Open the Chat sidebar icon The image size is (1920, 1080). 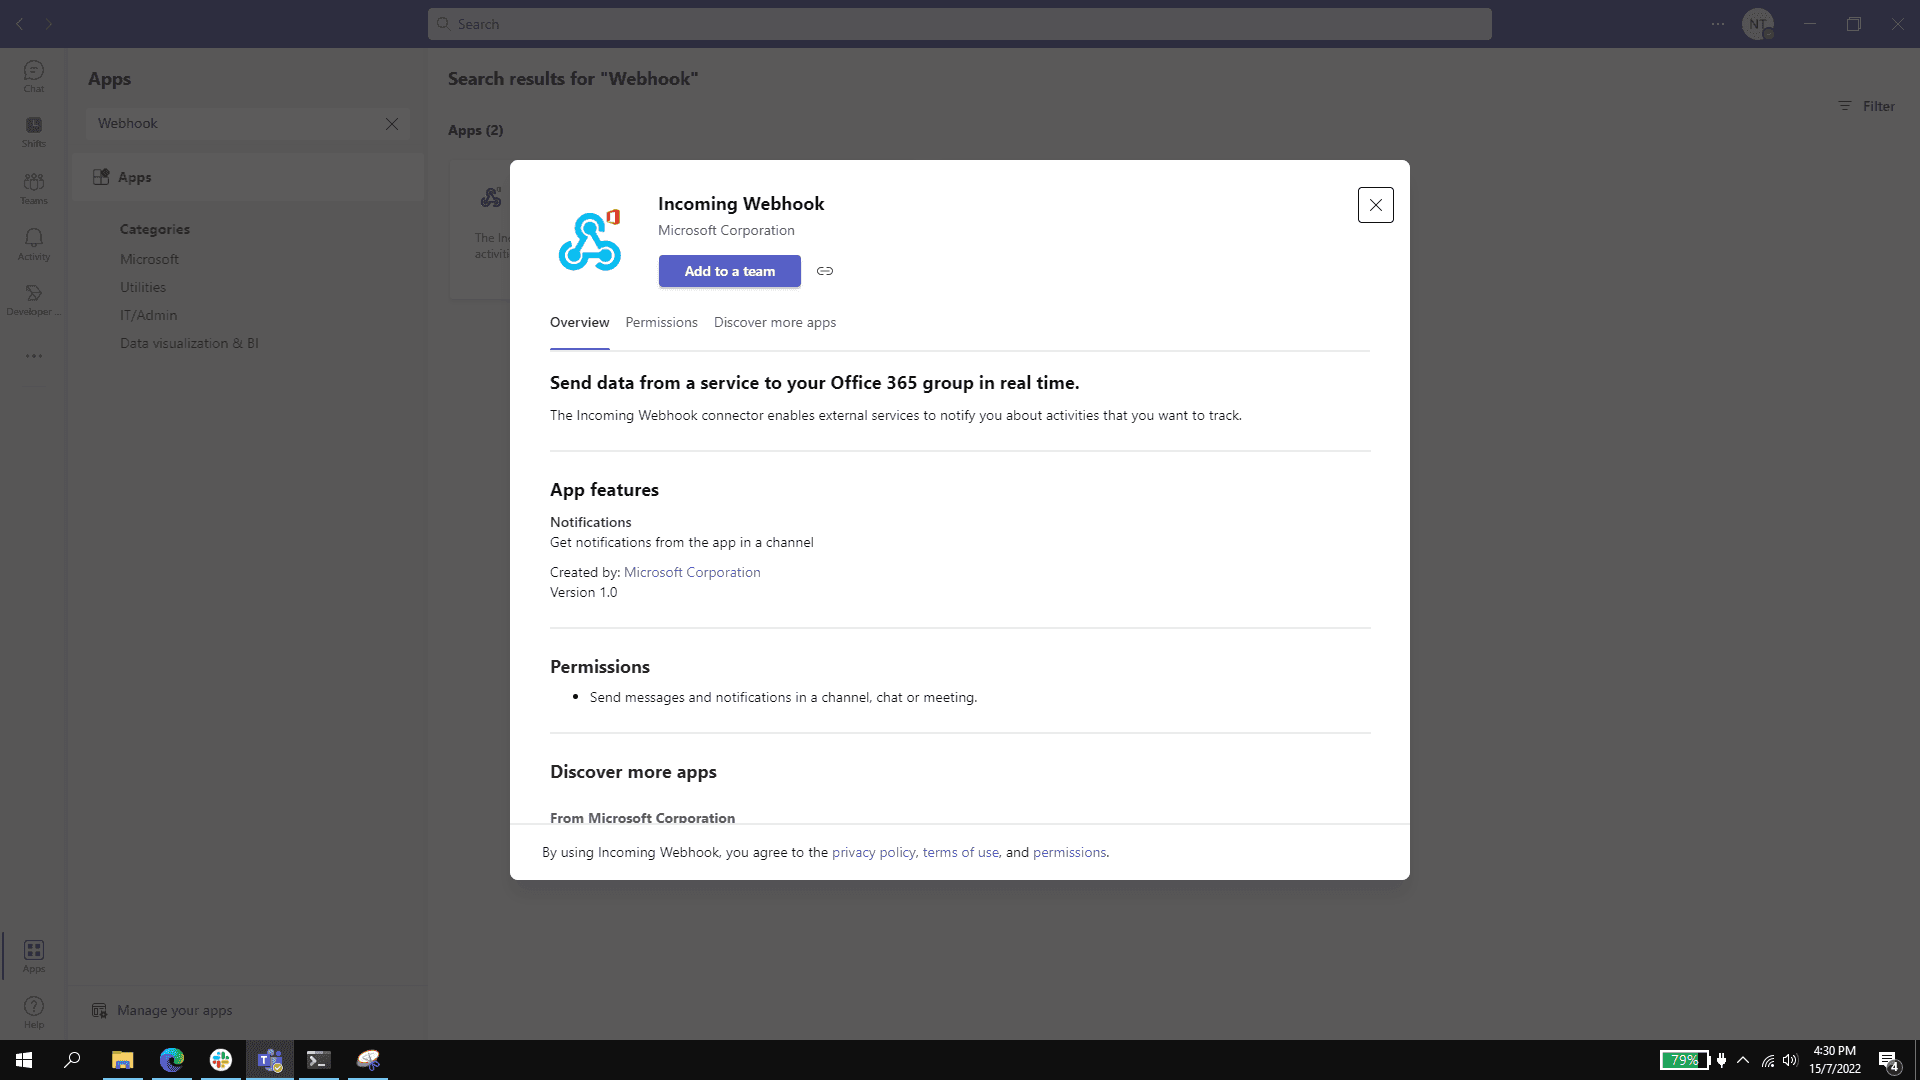pyautogui.click(x=34, y=76)
